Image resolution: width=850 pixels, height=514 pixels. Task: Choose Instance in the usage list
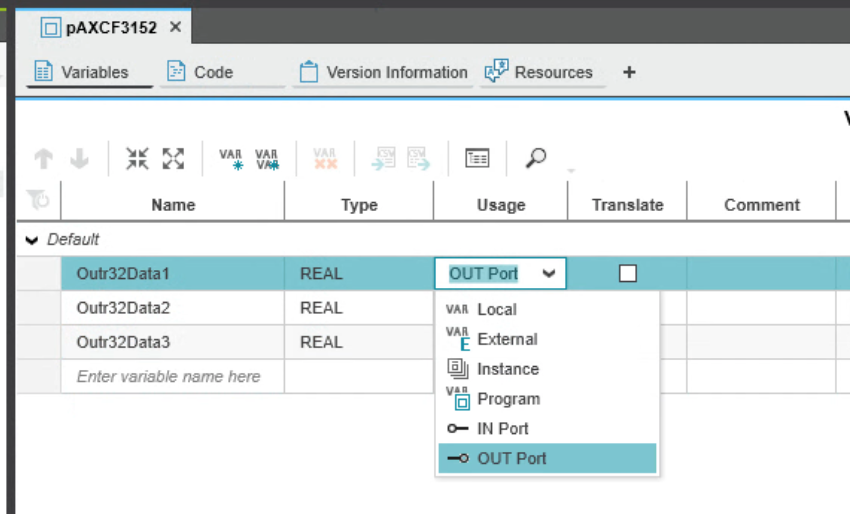547,369
